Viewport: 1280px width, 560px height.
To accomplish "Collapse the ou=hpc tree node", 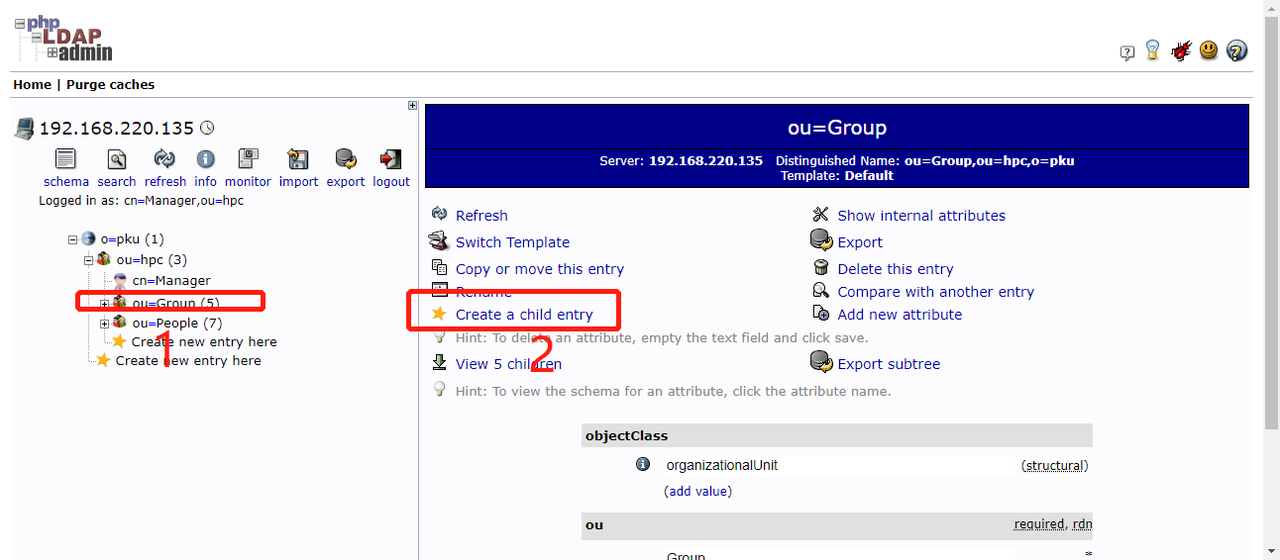I will click(x=89, y=260).
